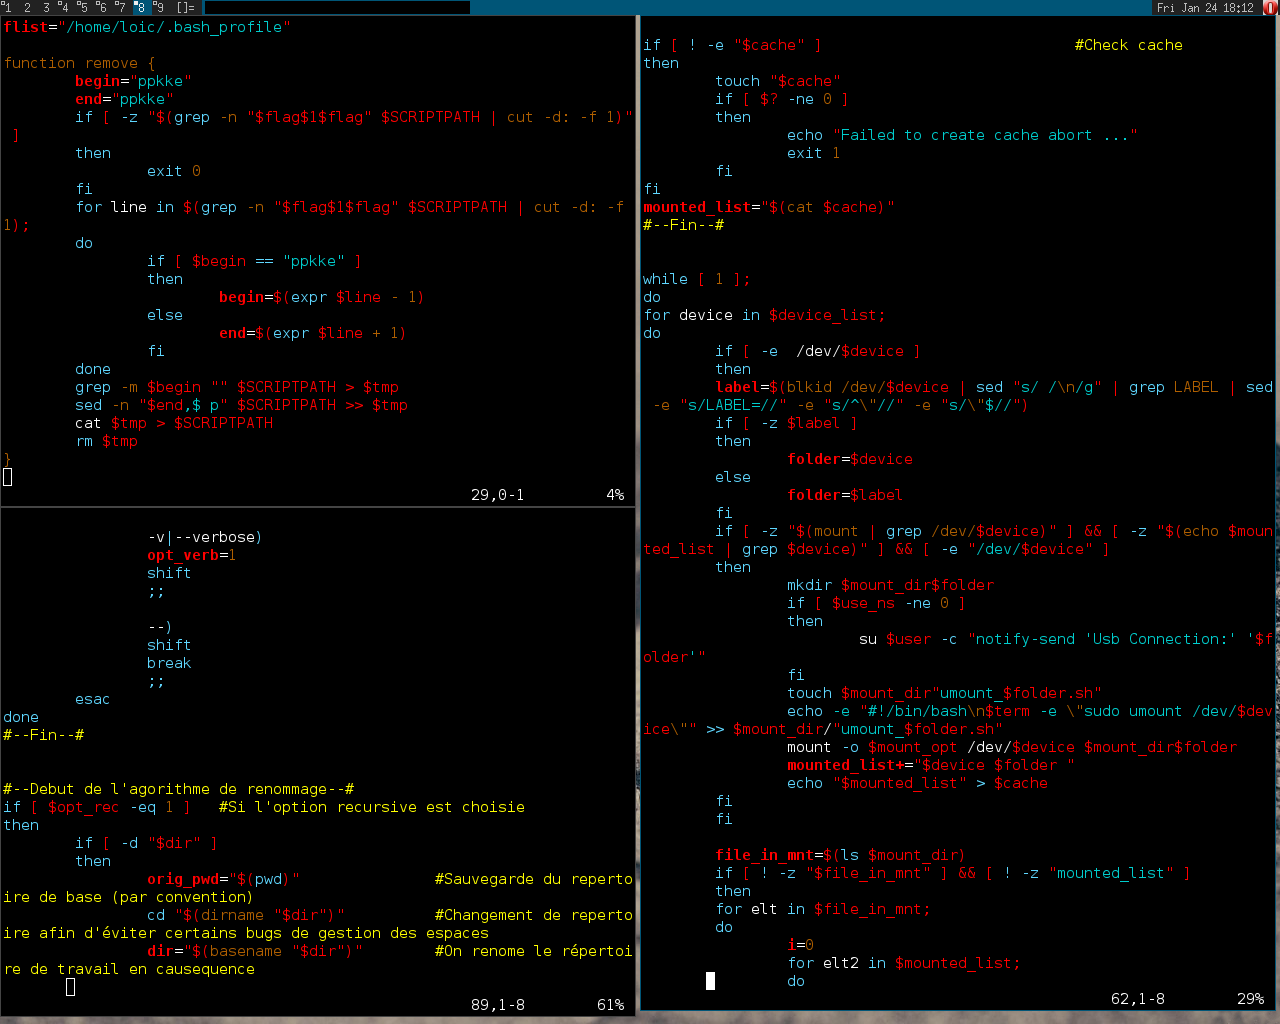Click the 'cat $tmp > $SCRIPTPATH' line

coord(174,423)
